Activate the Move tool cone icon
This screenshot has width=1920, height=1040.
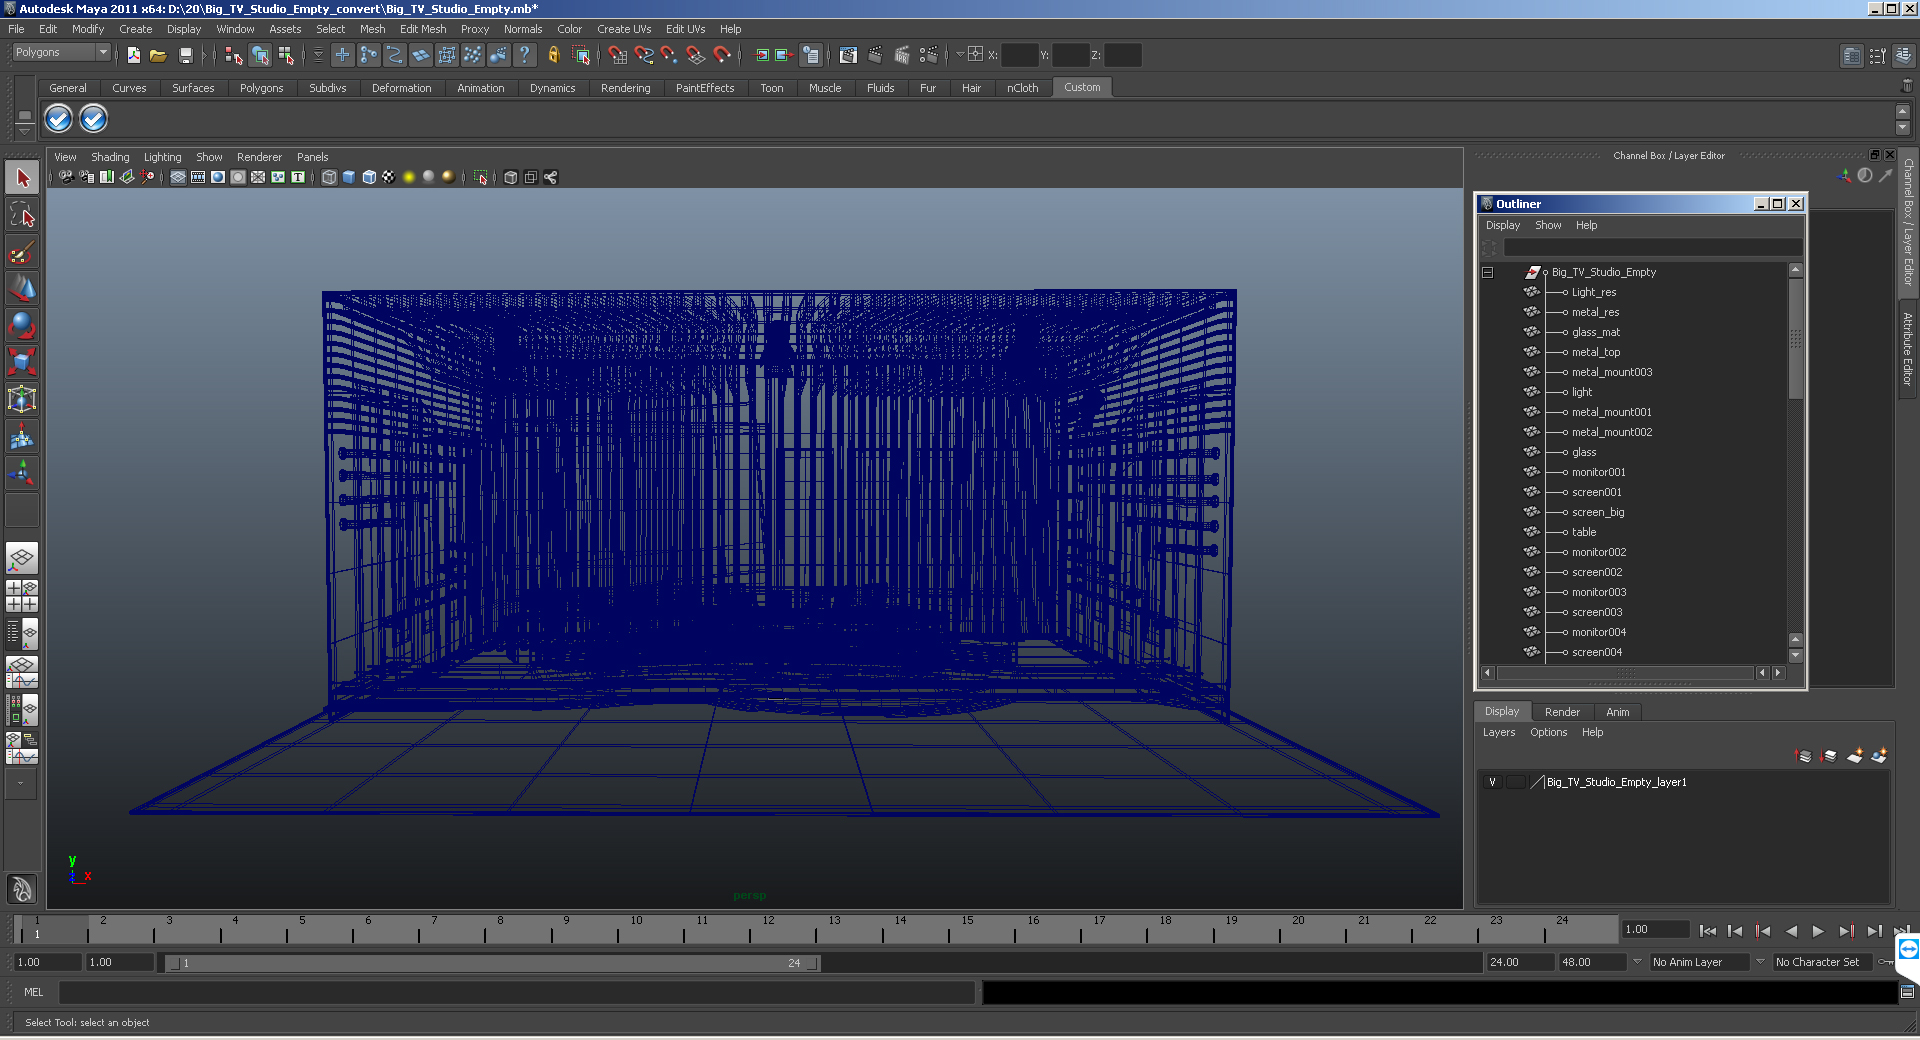[x=22, y=288]
